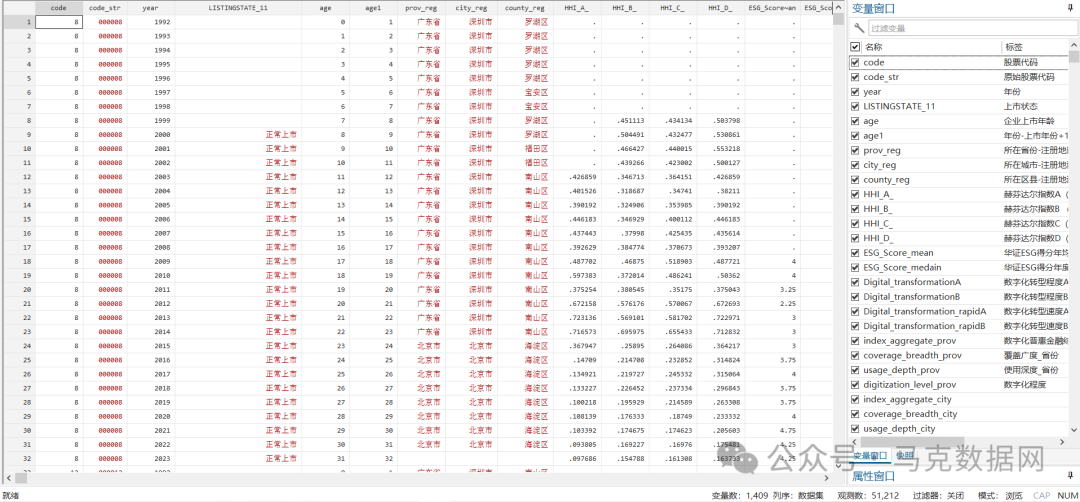Image resolution: width=1080 pixels, height=502 pixels.
Task: Uncheck the HHI_A_ variable checkbox
Action: click(x=855, y=194)
